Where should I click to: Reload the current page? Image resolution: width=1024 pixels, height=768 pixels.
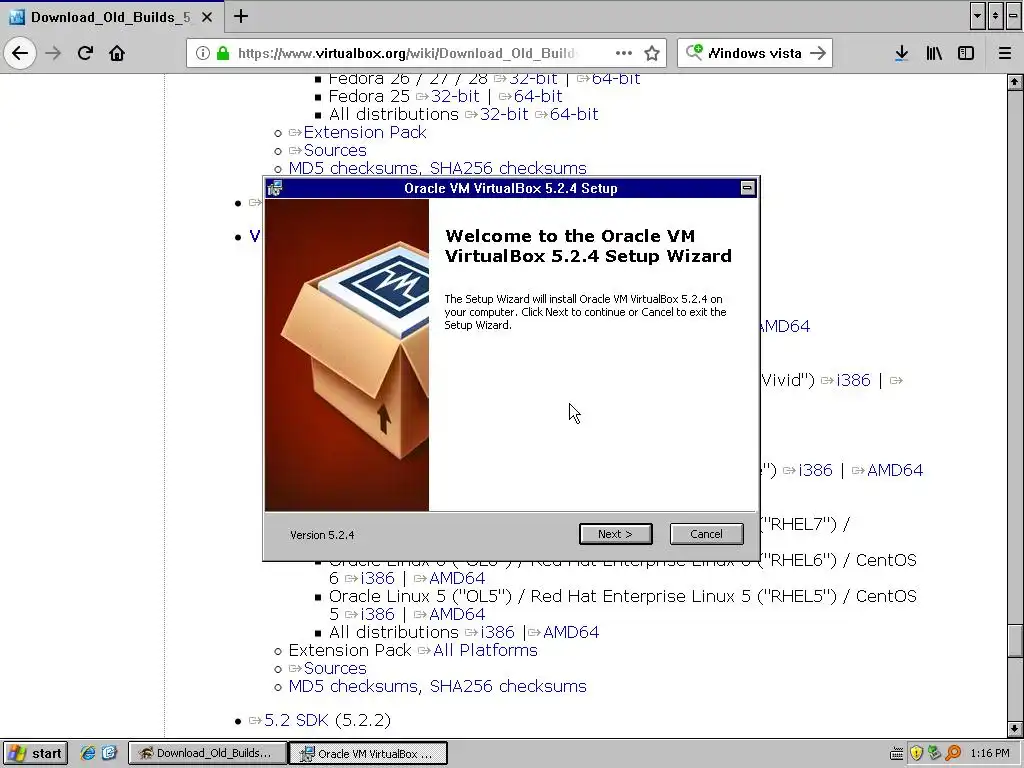pyautogui.click(x=85, y=53)
